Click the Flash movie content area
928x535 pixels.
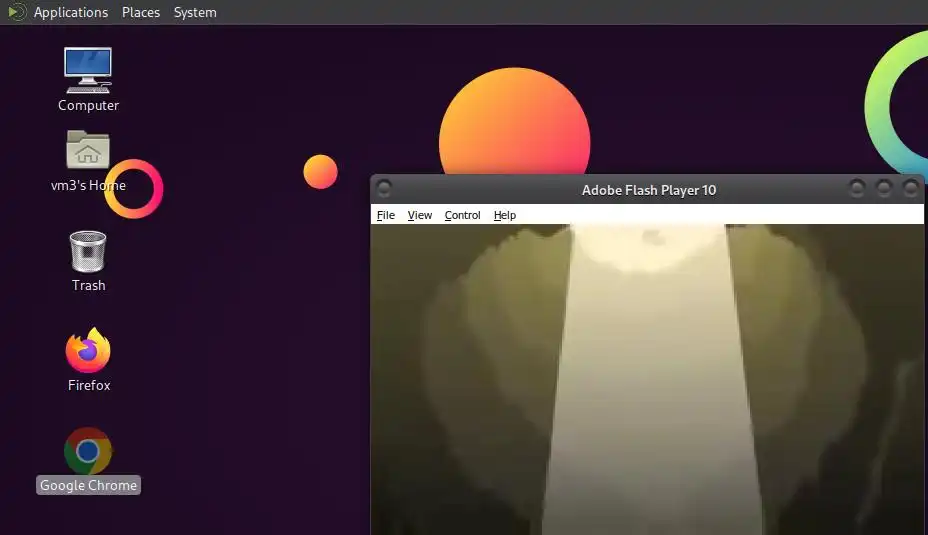[x=647, y=379]
